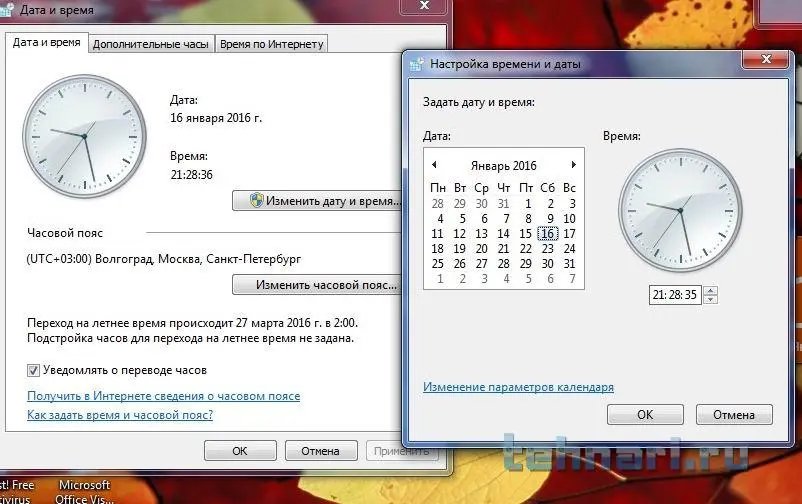Click analog clock in 'Настройка времени и даты' dialog
The width and height of the screenshot is (802, 504).
click(680, 210)
